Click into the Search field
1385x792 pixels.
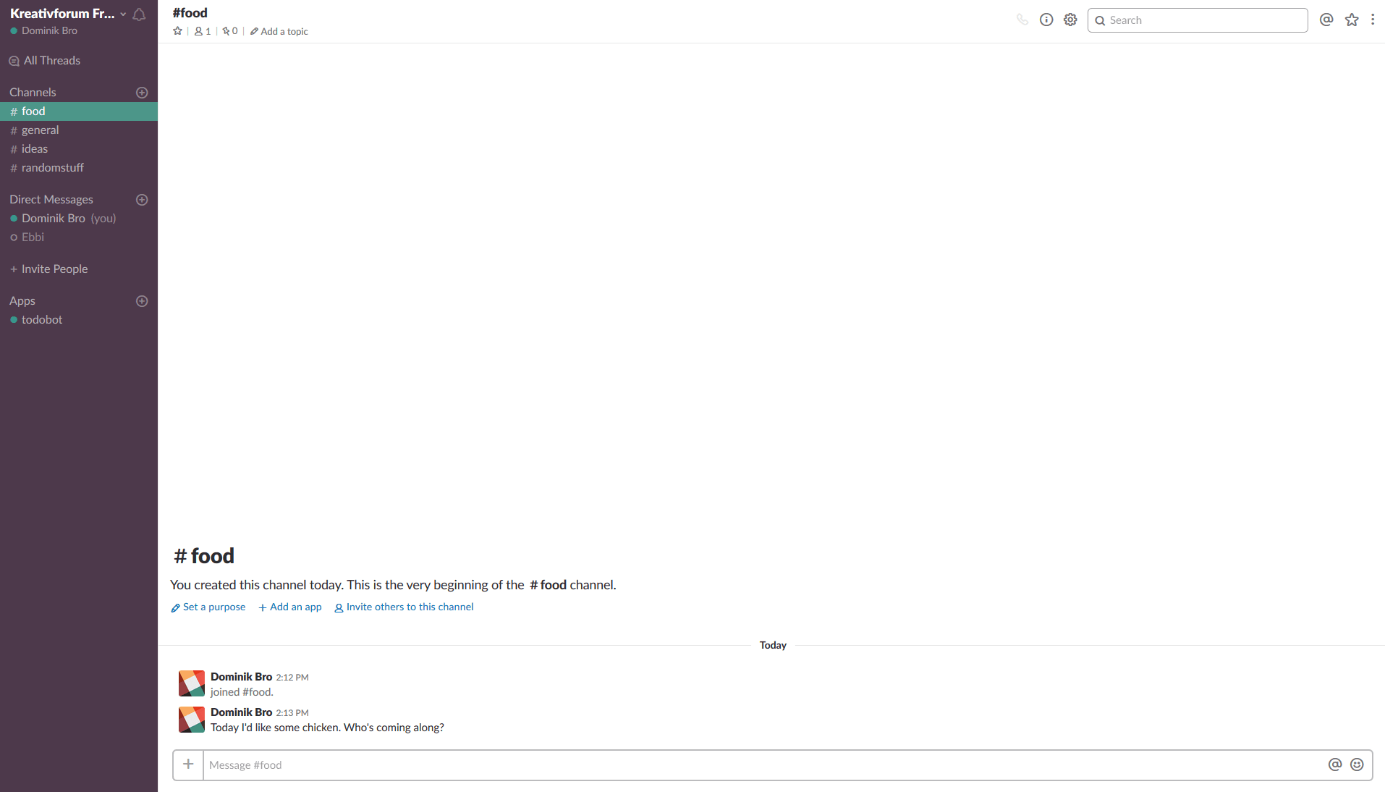click(1197, 20)
